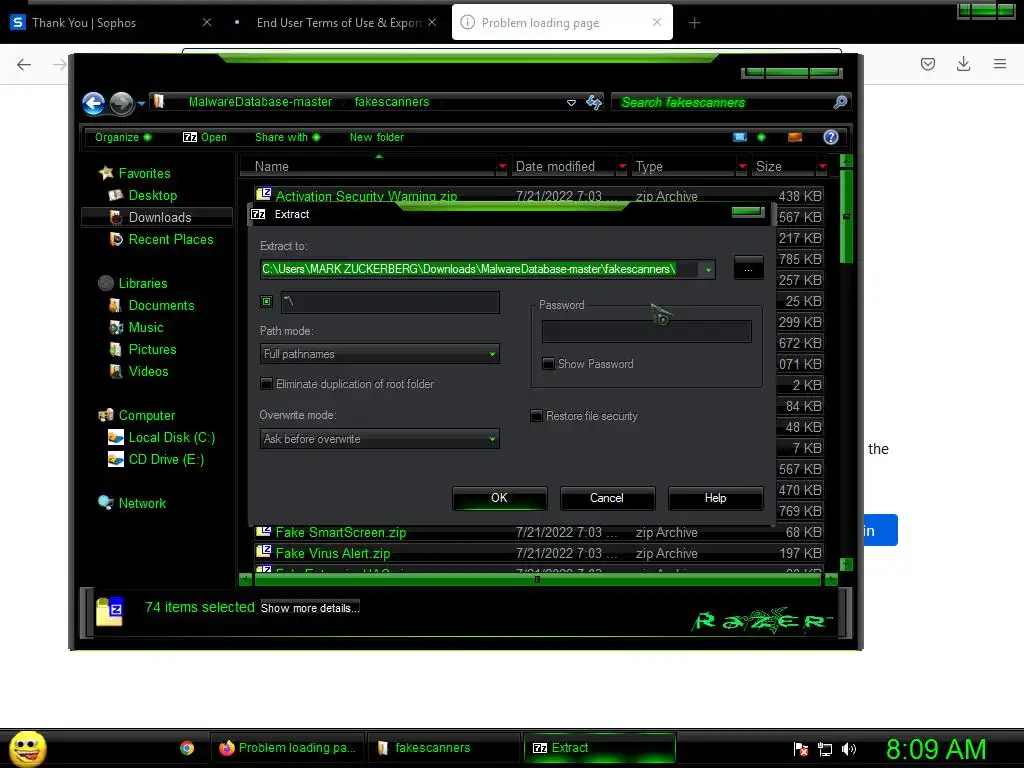This screenshot has width=1024, height=768.
Task: Click the Favorites star icon
Action: pyautogui.click(x=106, y=173)
